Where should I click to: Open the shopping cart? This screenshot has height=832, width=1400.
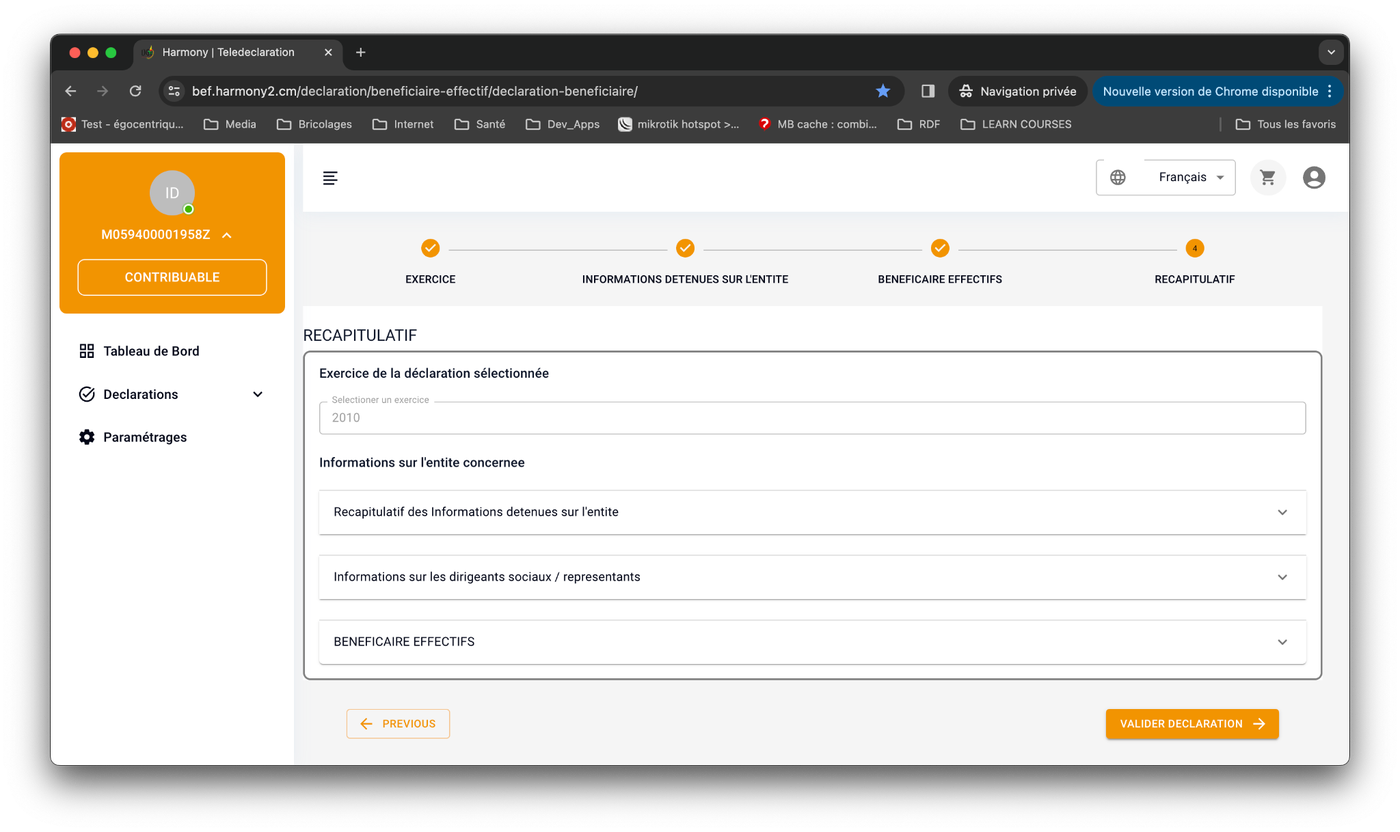click(1268, 178)
